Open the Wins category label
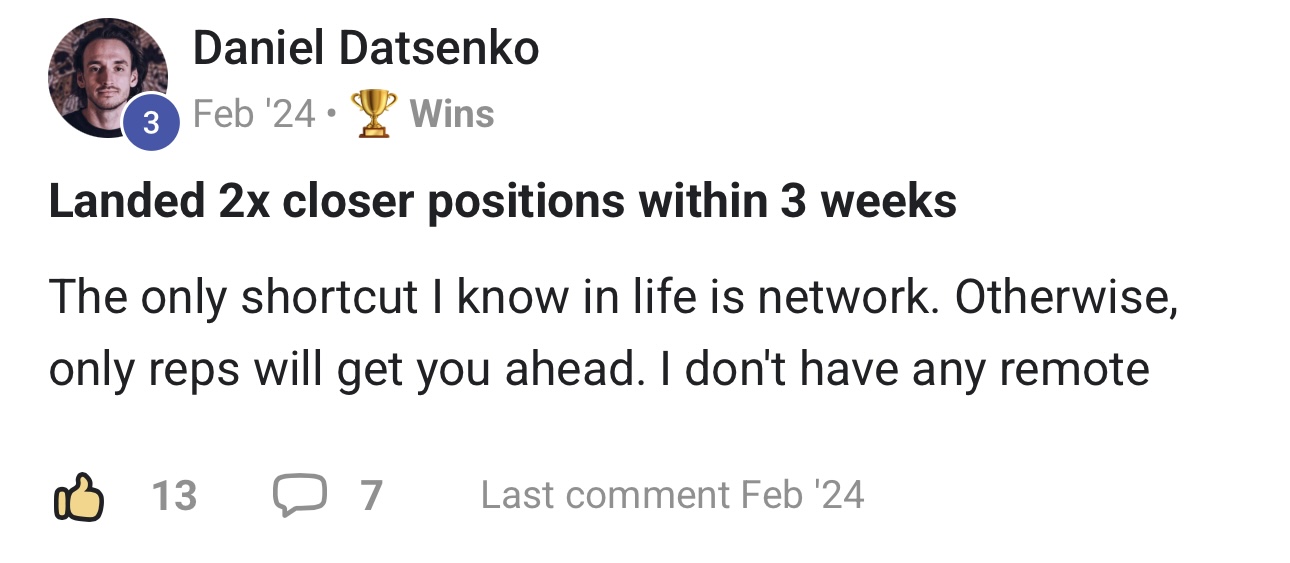The height and width of the screenshot is (563, 1290). (452, 114)
